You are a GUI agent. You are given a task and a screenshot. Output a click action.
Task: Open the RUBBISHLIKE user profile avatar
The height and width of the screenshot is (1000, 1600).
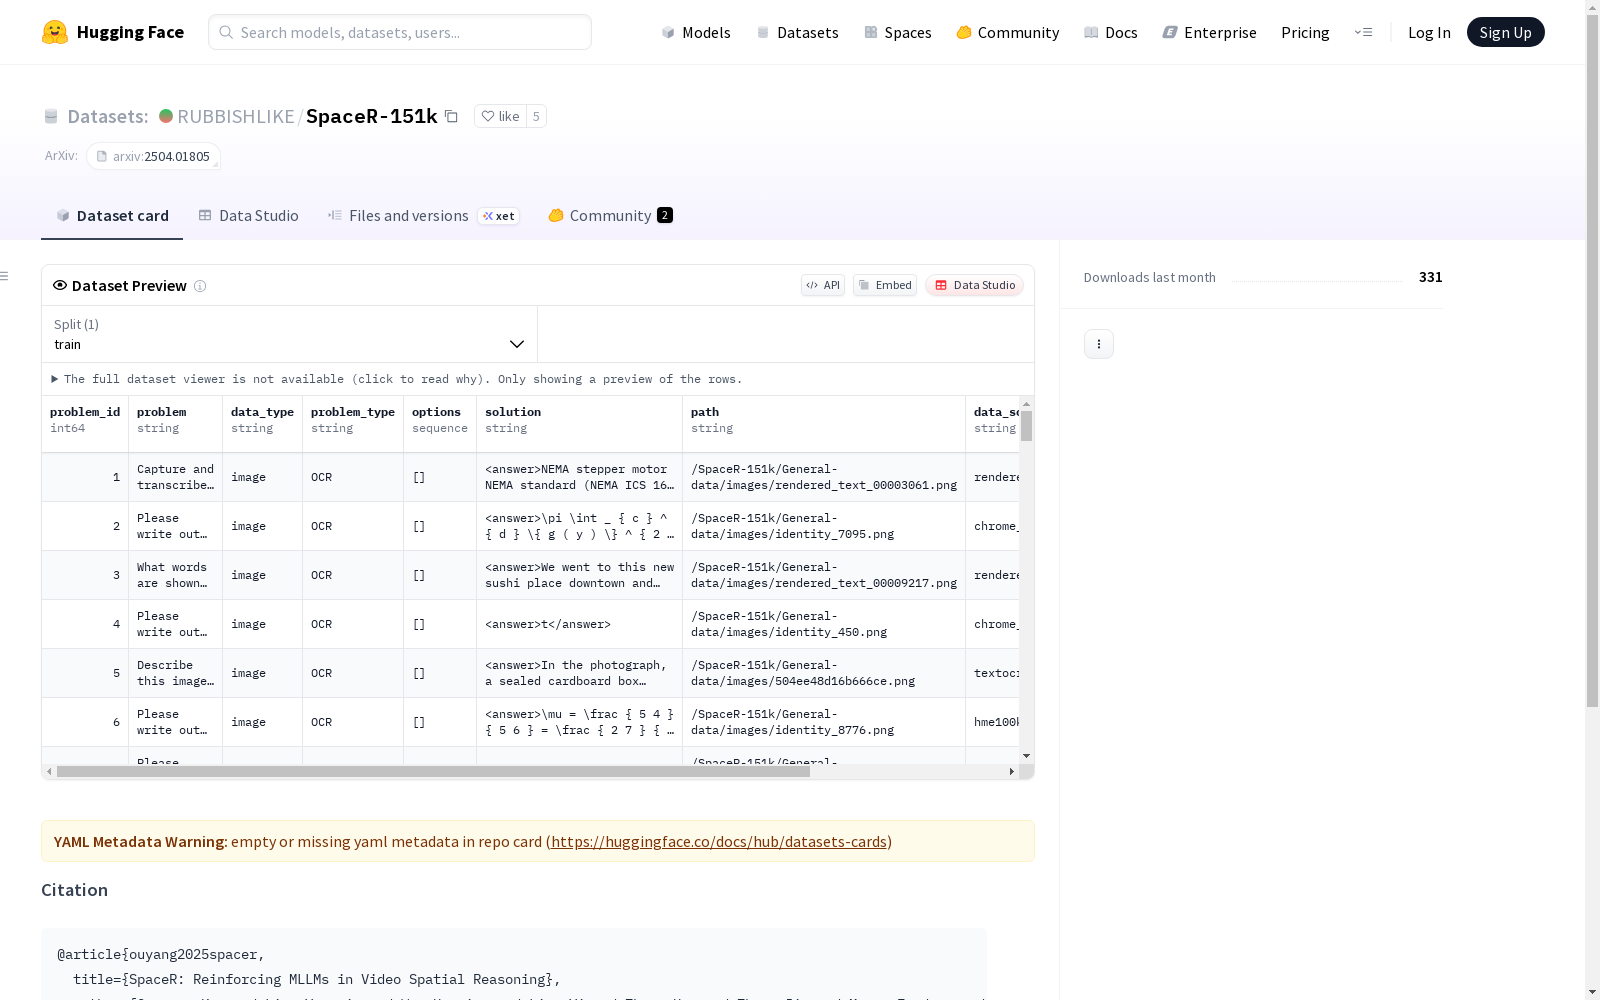coord(166,116)
